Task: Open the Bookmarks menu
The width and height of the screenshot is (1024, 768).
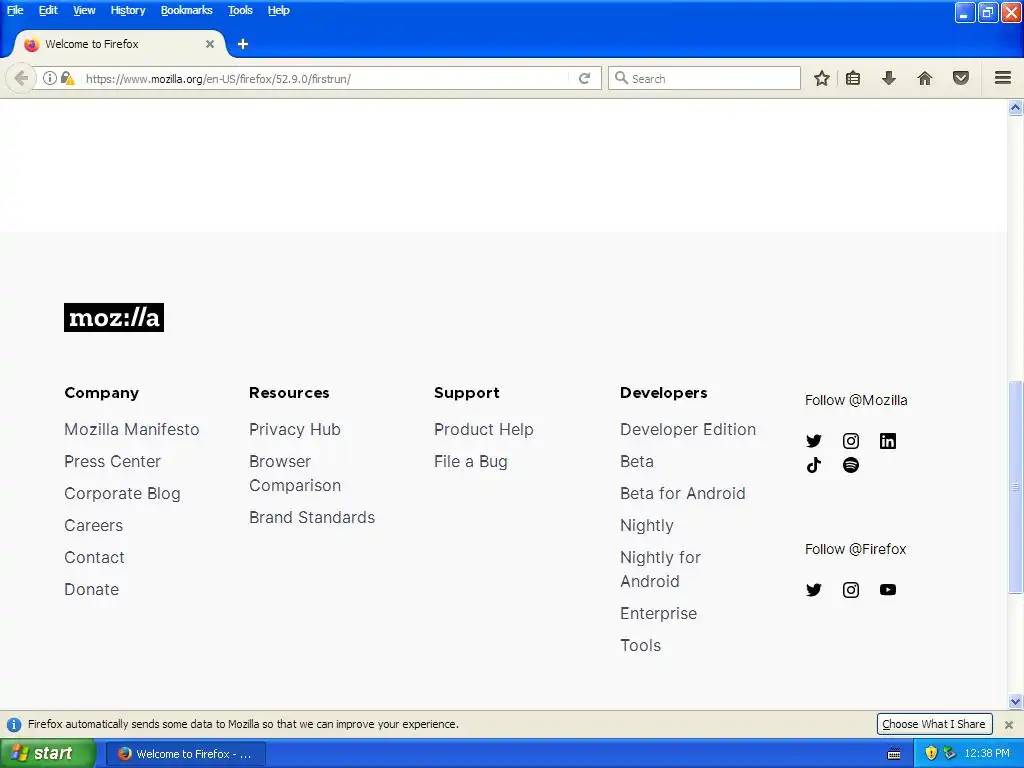Action: pyautogui.click(x=187, y=10)
